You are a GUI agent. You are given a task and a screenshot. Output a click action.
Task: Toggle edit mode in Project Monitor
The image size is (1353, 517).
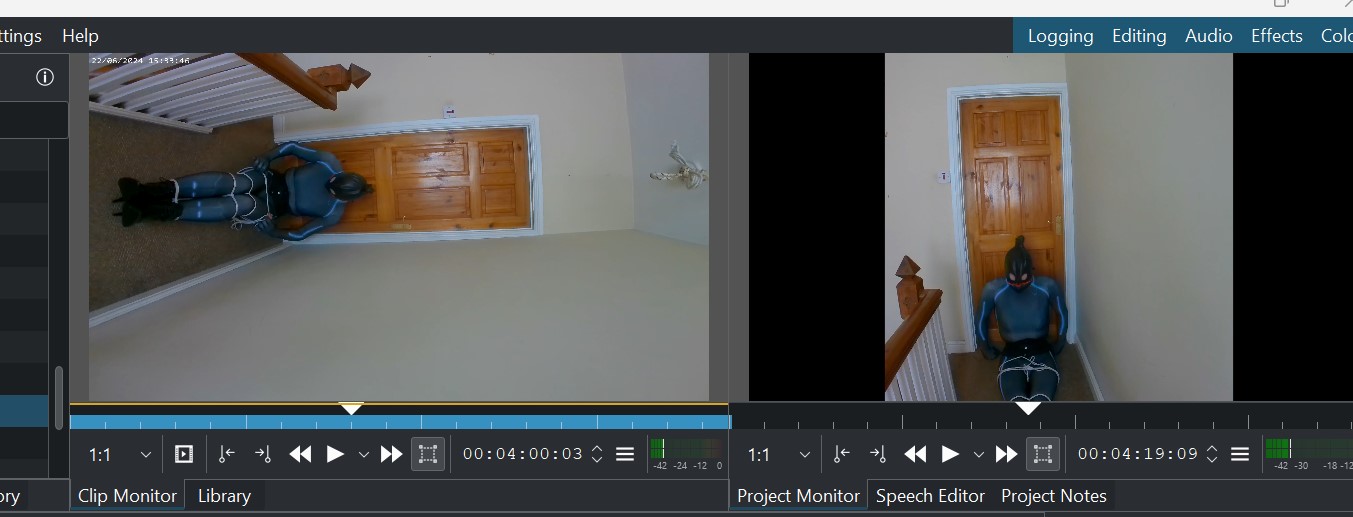(x=1043, y=454)
